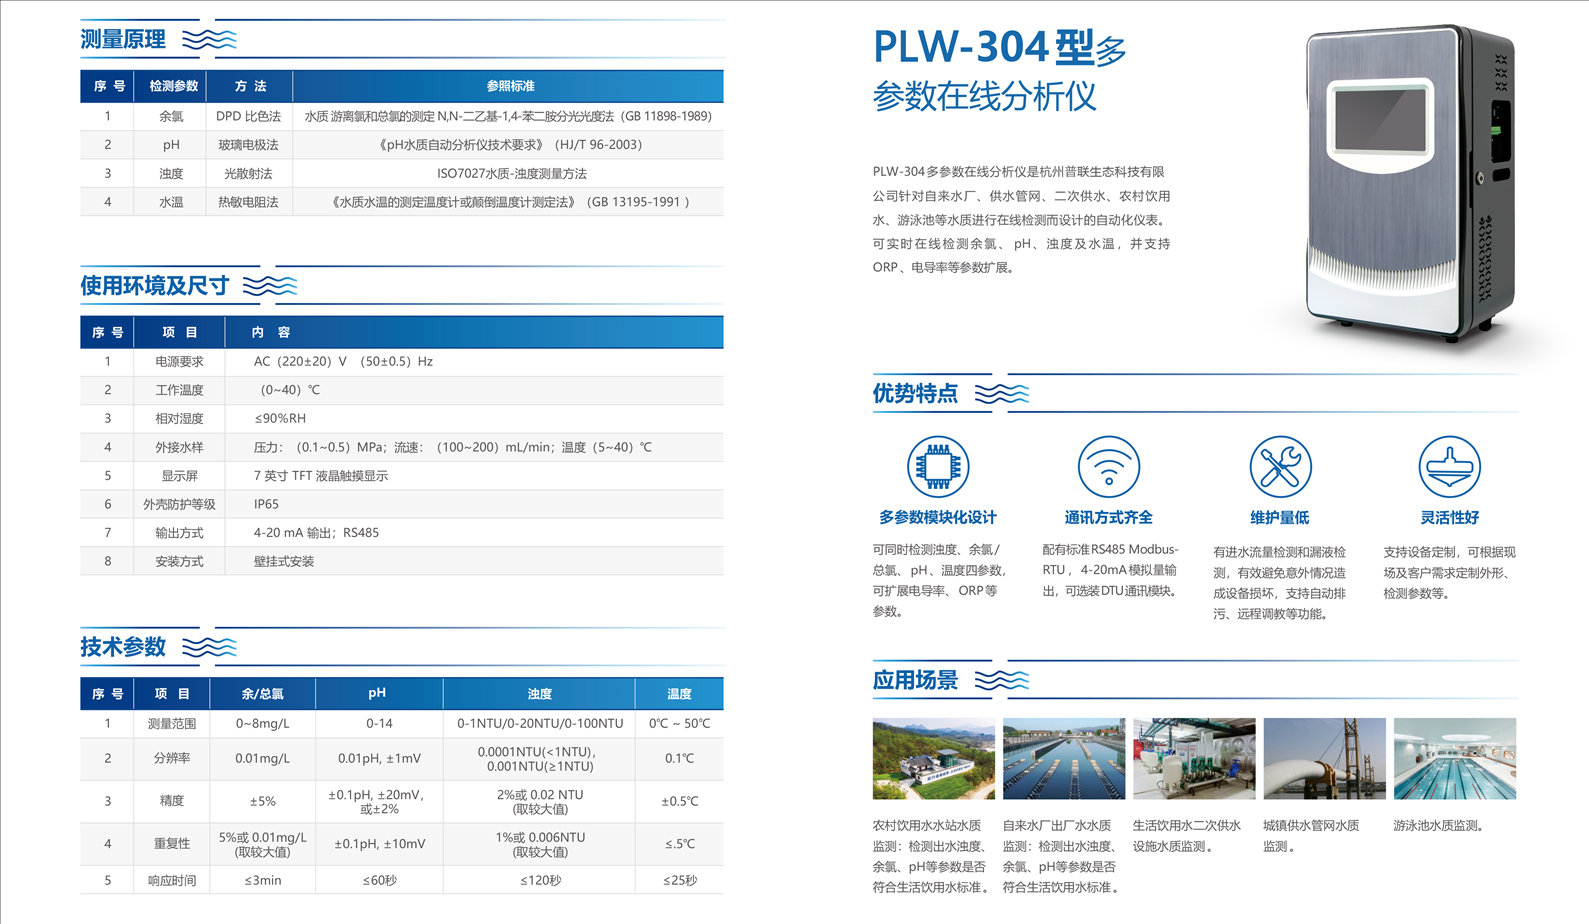Click the 7 英寸 TFT 液晶触摸显示 cell

click(x=321, y=476)
